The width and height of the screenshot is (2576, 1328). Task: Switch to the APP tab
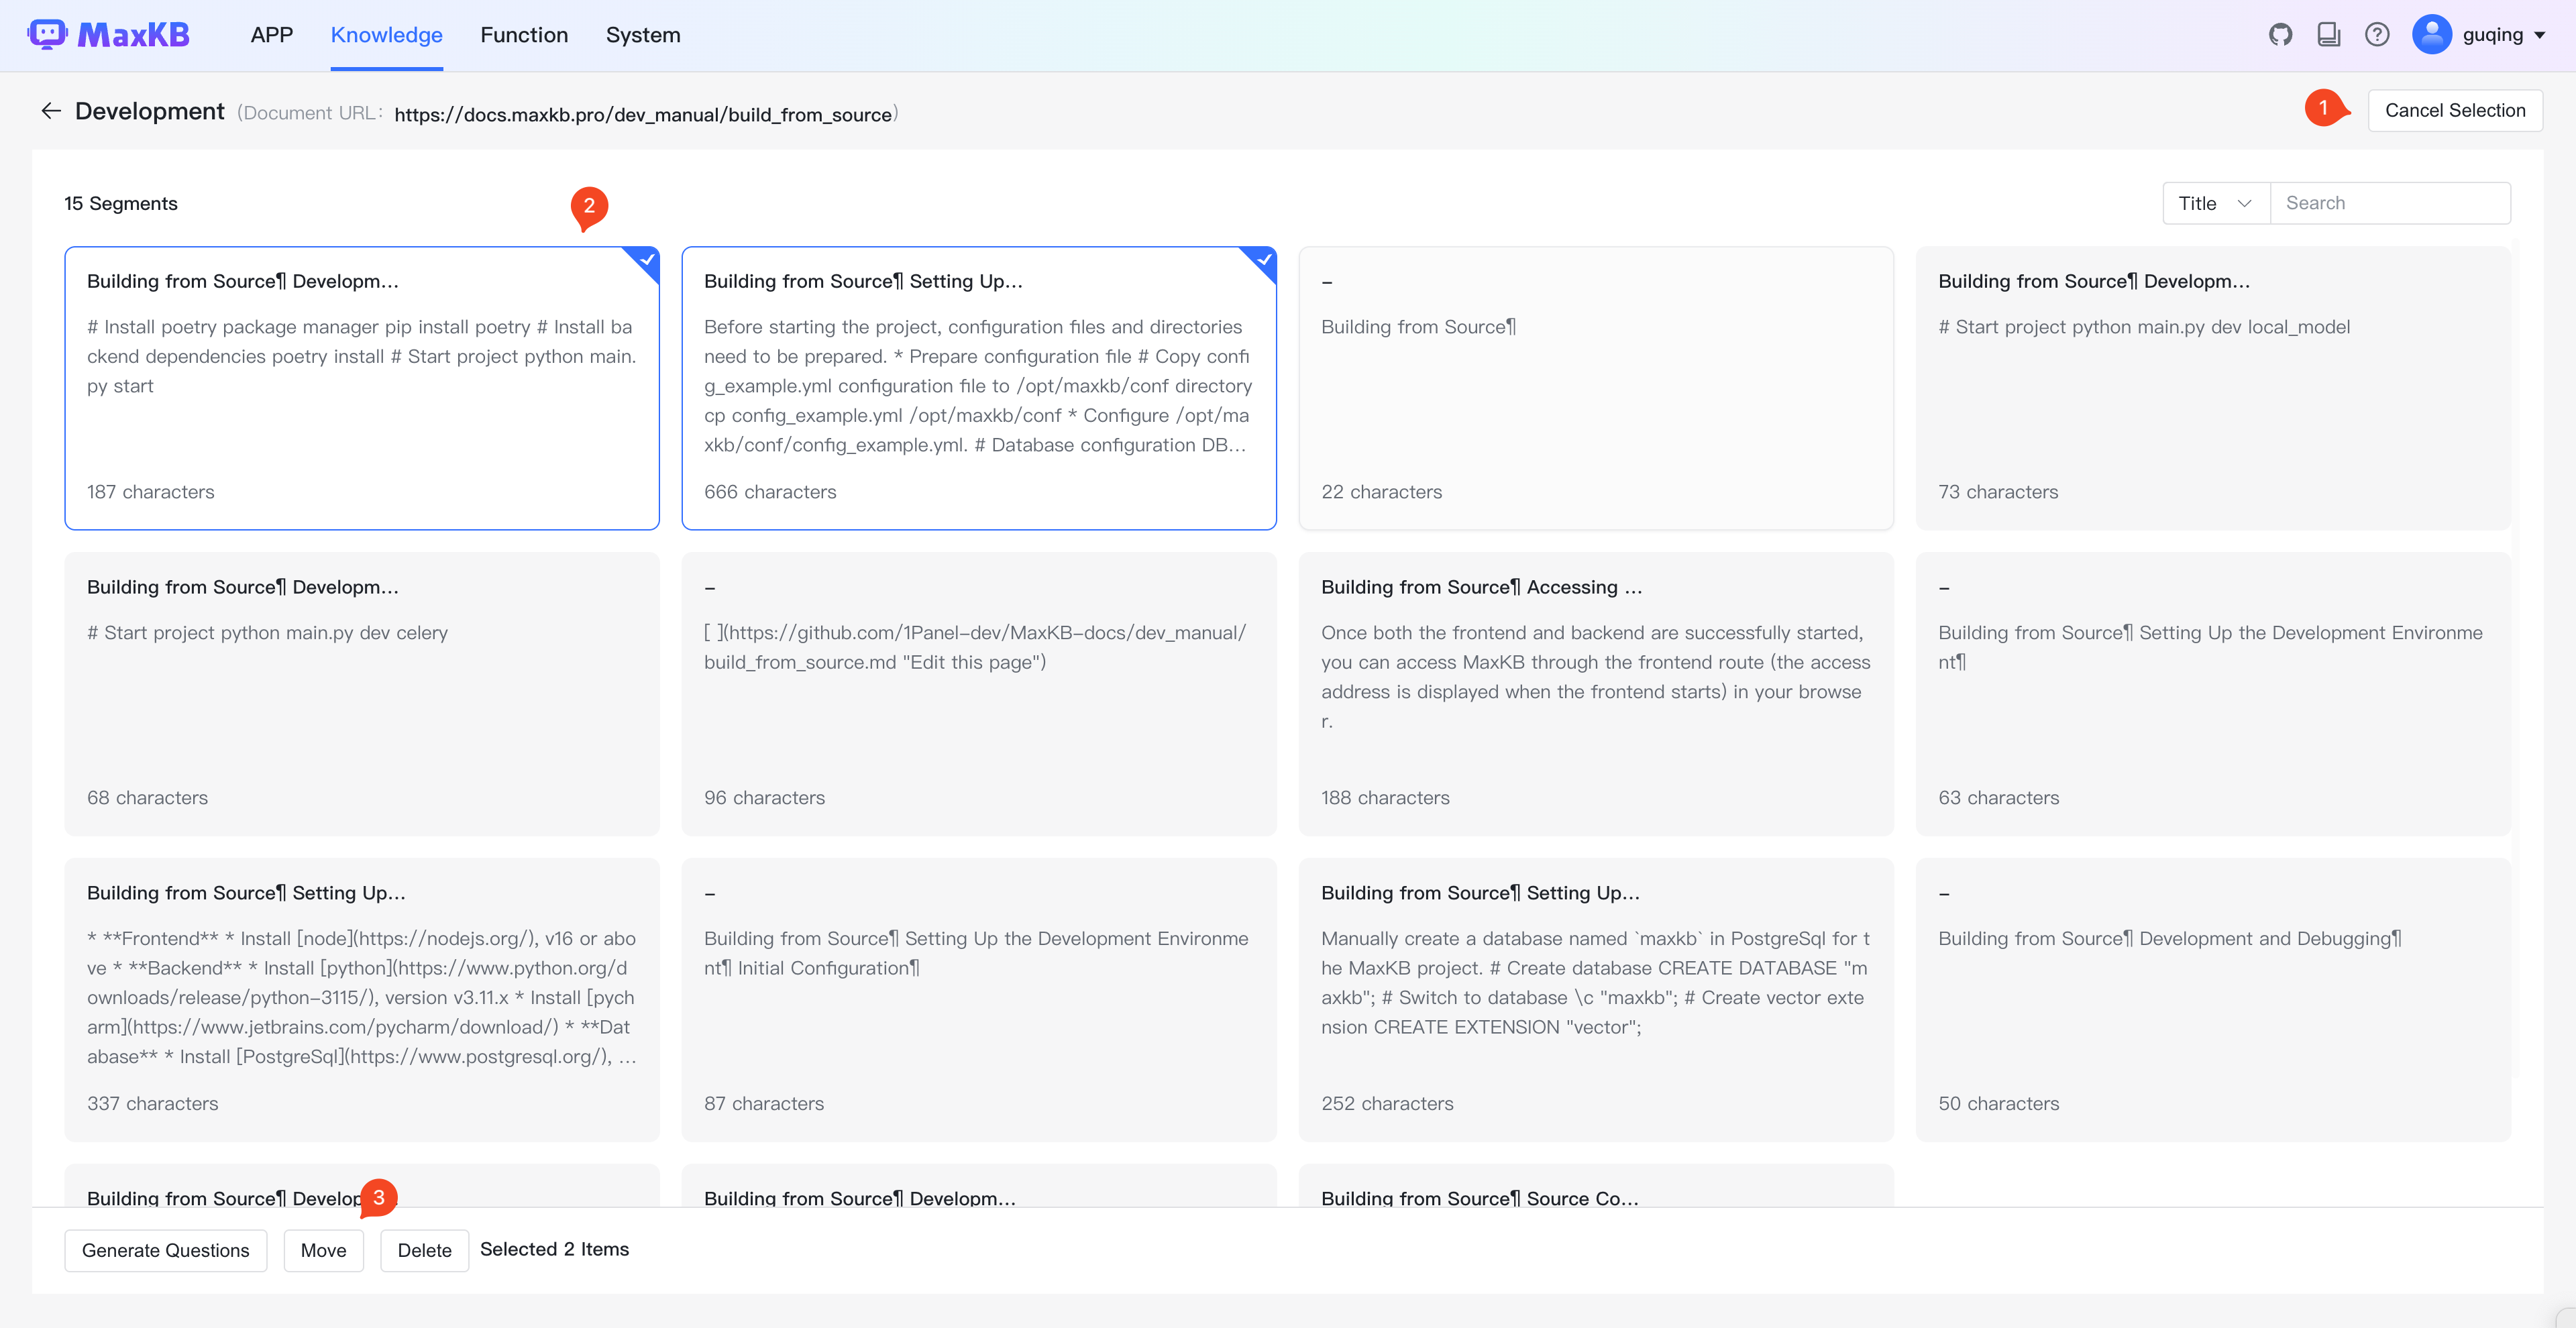272,35
